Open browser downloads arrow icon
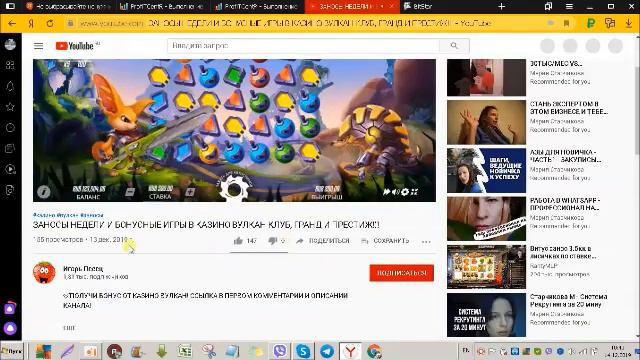 629,23
